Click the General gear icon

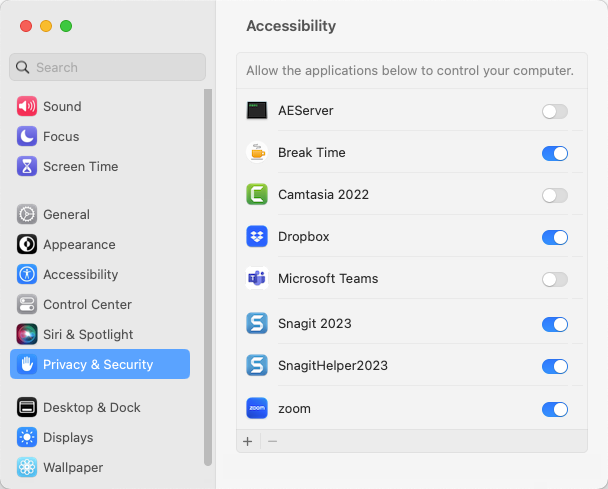27,214
